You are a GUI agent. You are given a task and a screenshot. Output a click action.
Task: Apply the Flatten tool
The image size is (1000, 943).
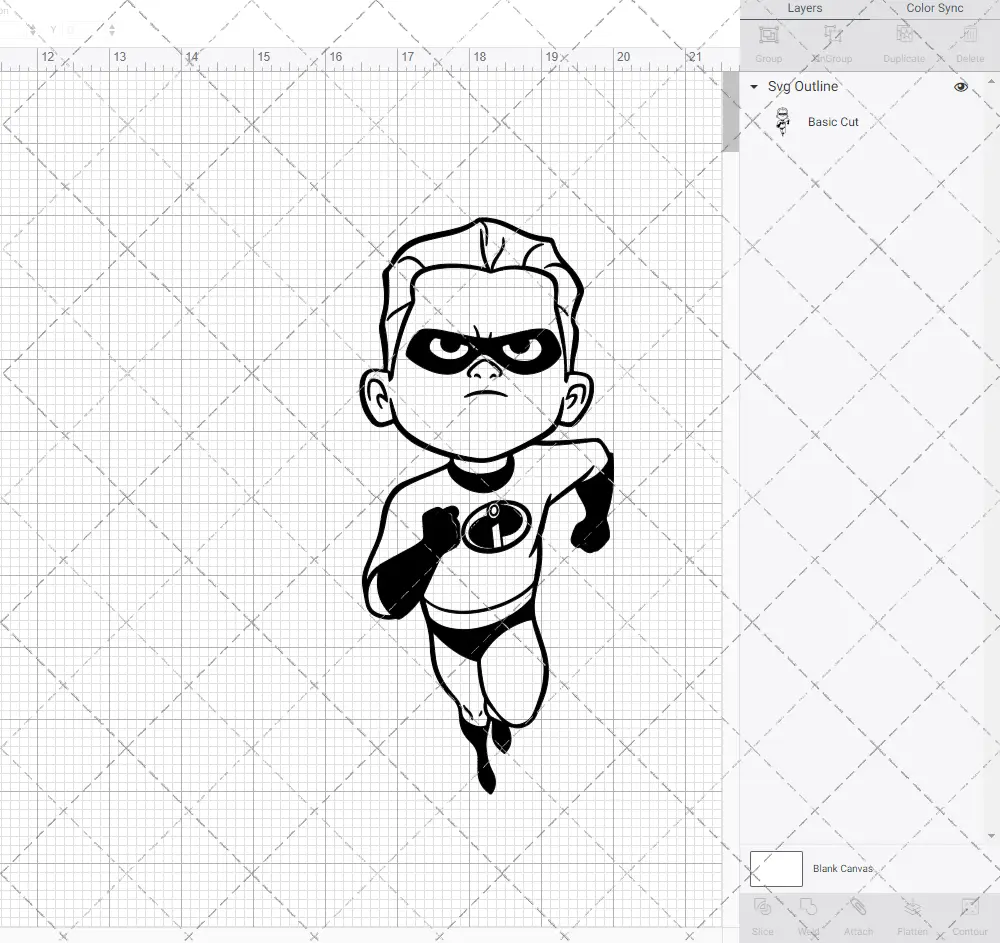pyautogui.click(x=911, y=915)
